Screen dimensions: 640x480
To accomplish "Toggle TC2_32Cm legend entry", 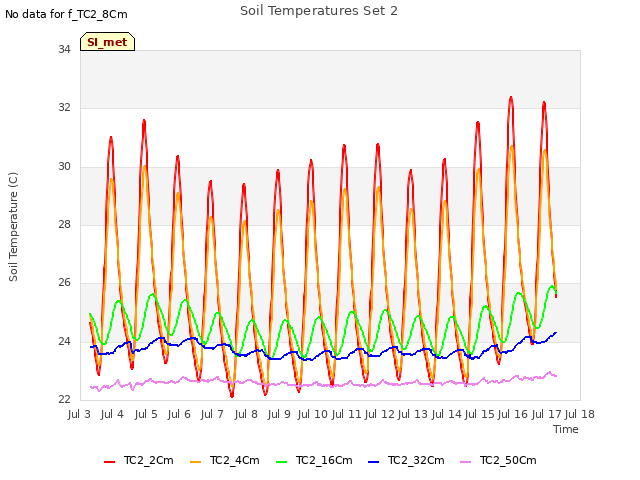I will pos(406,460).
